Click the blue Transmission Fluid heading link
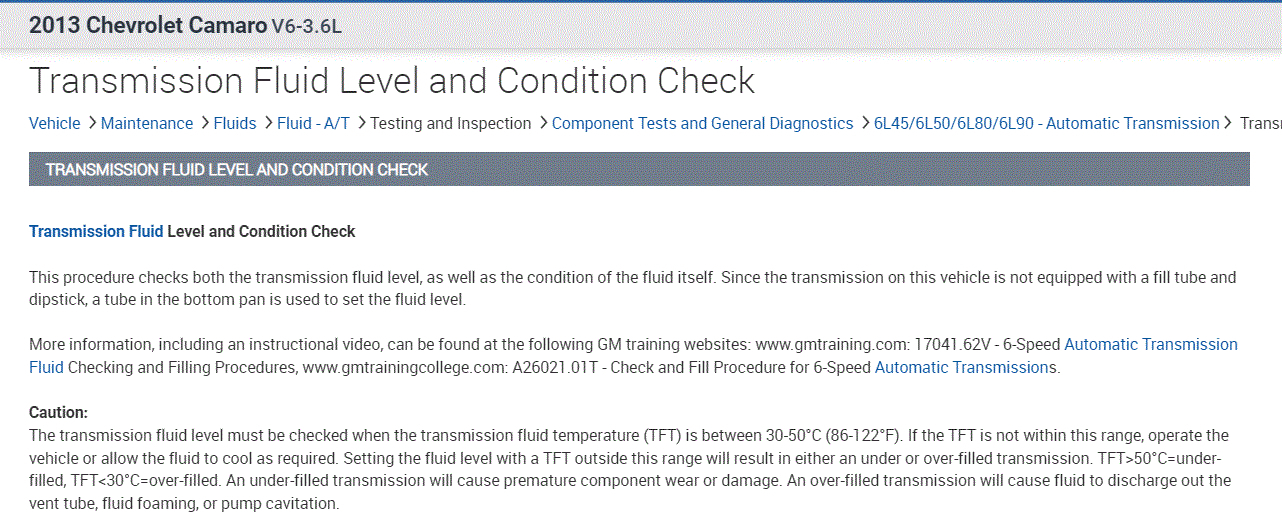The height and width of the screenshot is (531, 1282). [x=96, y=232]
